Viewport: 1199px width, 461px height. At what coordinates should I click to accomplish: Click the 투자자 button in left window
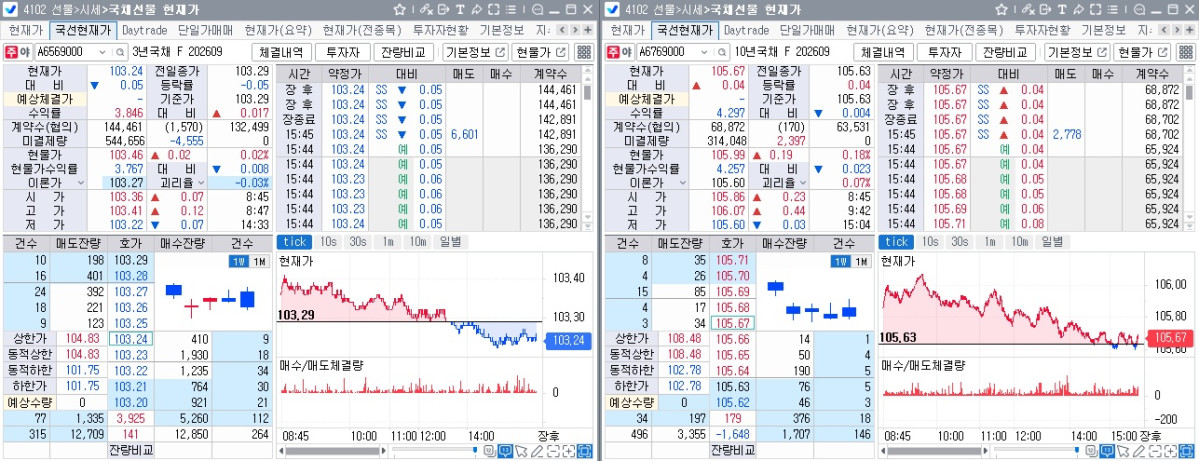tap(343, 52)
